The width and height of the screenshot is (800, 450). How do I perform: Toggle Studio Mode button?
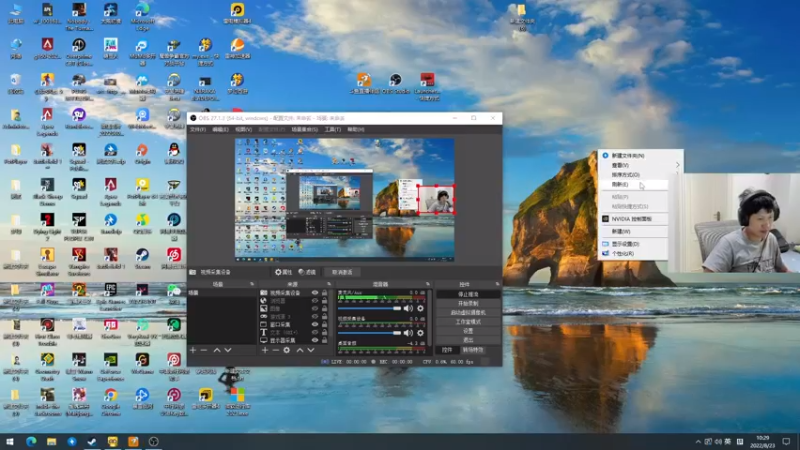click(468, 322)
